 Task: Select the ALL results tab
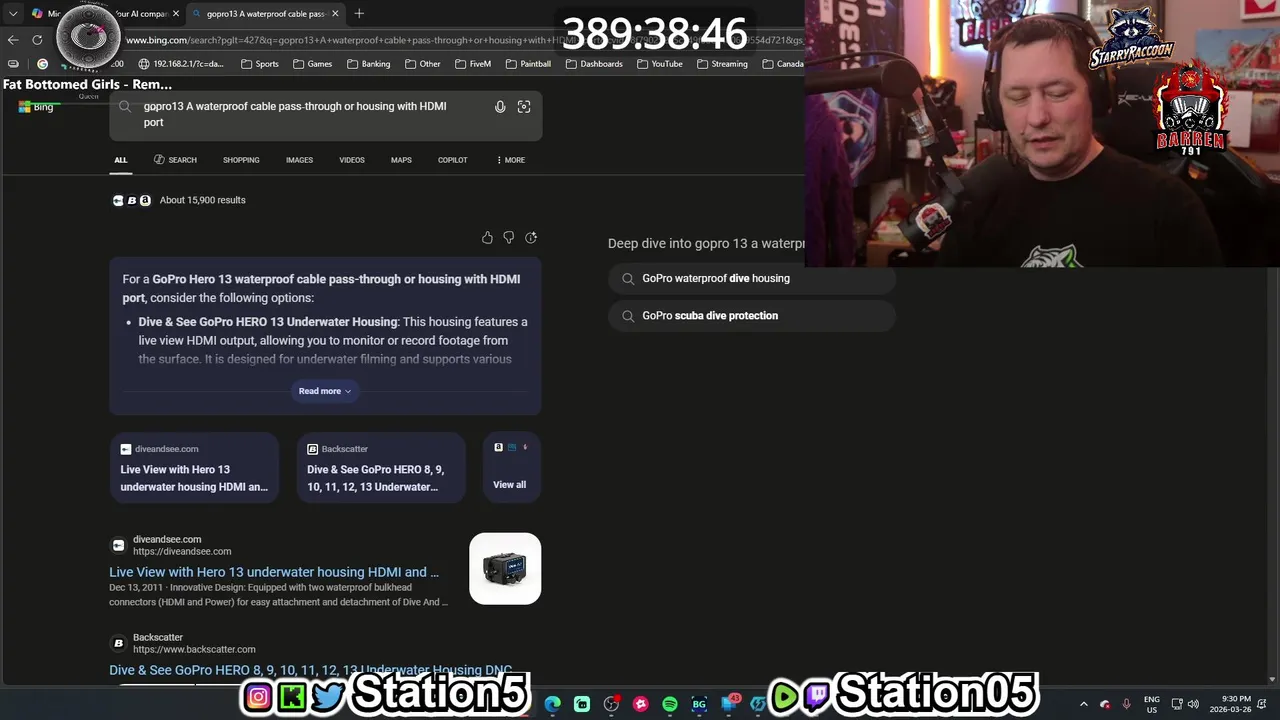pyautogui.click(x=121, y=160)
